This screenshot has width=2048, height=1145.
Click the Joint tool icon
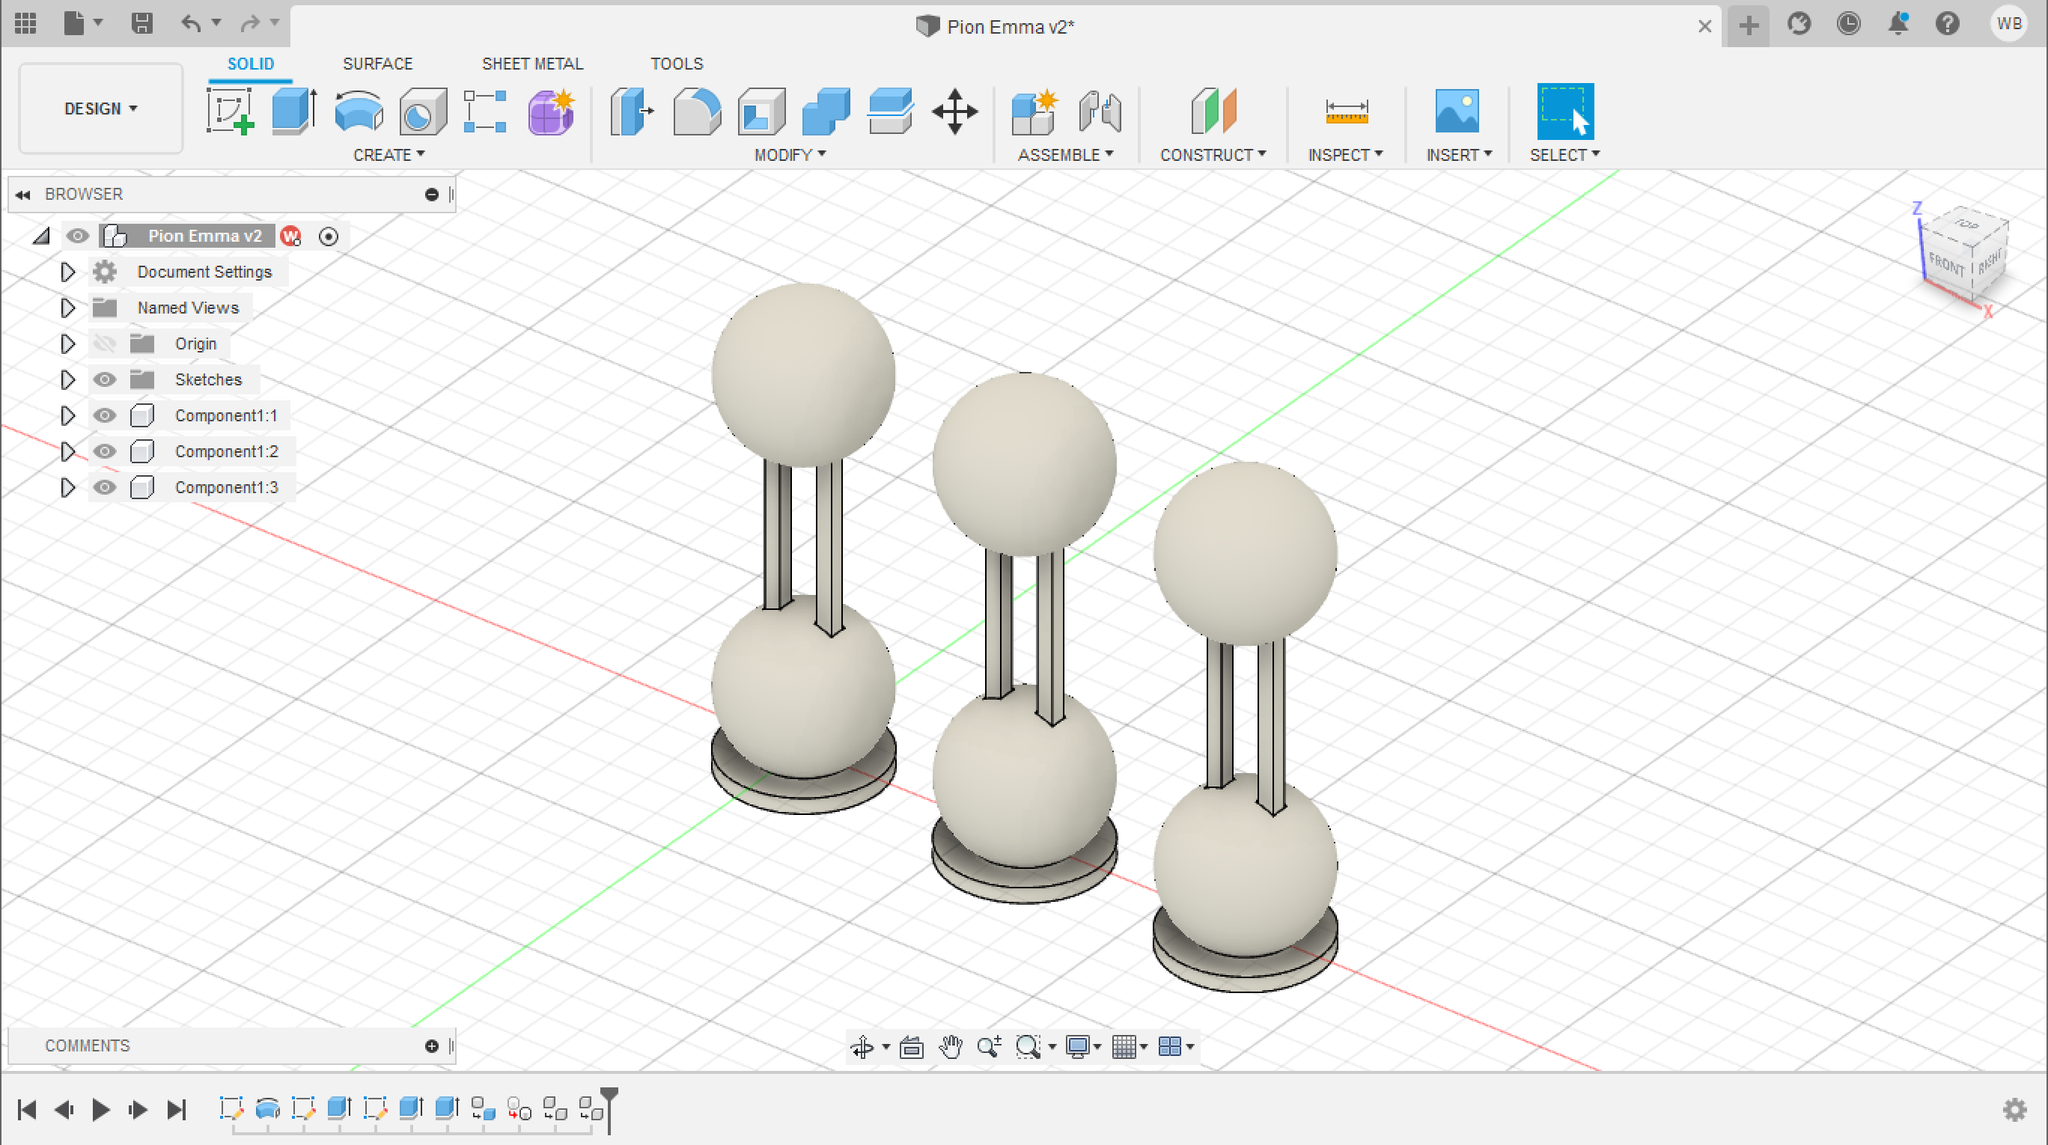click(x=1100, y=111)
